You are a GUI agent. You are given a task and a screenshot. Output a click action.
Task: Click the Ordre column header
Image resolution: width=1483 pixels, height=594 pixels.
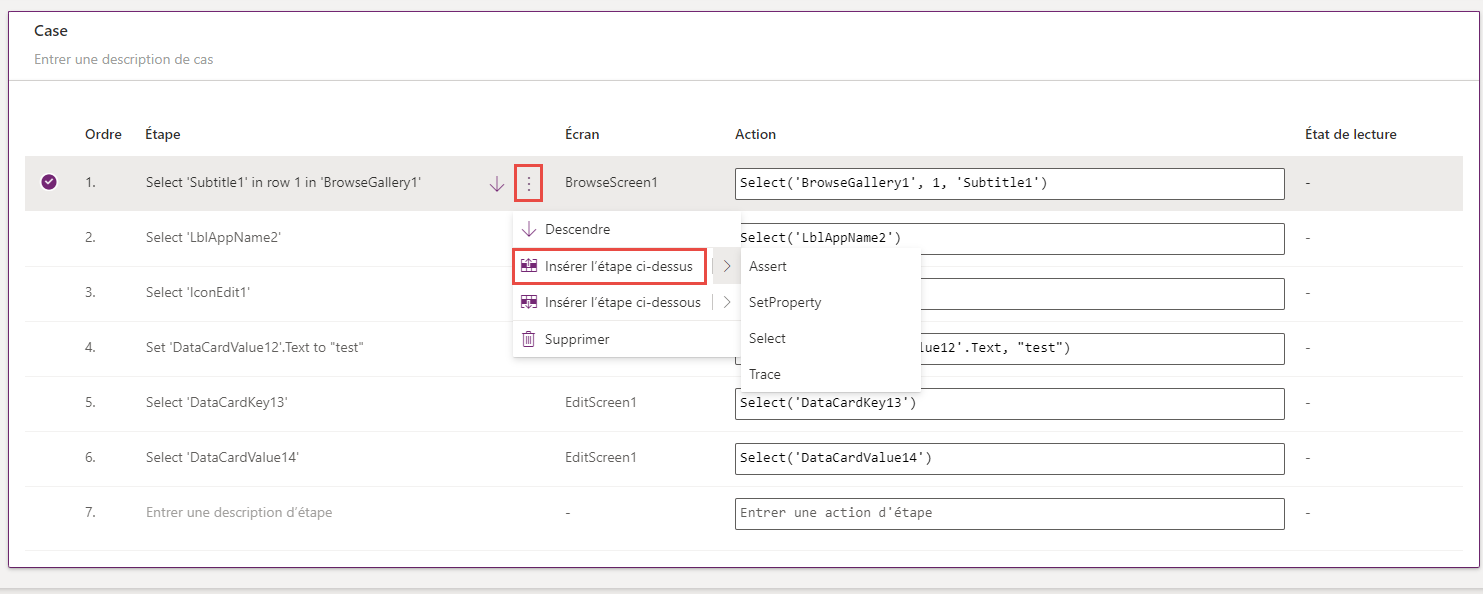[x=103, y=134]
